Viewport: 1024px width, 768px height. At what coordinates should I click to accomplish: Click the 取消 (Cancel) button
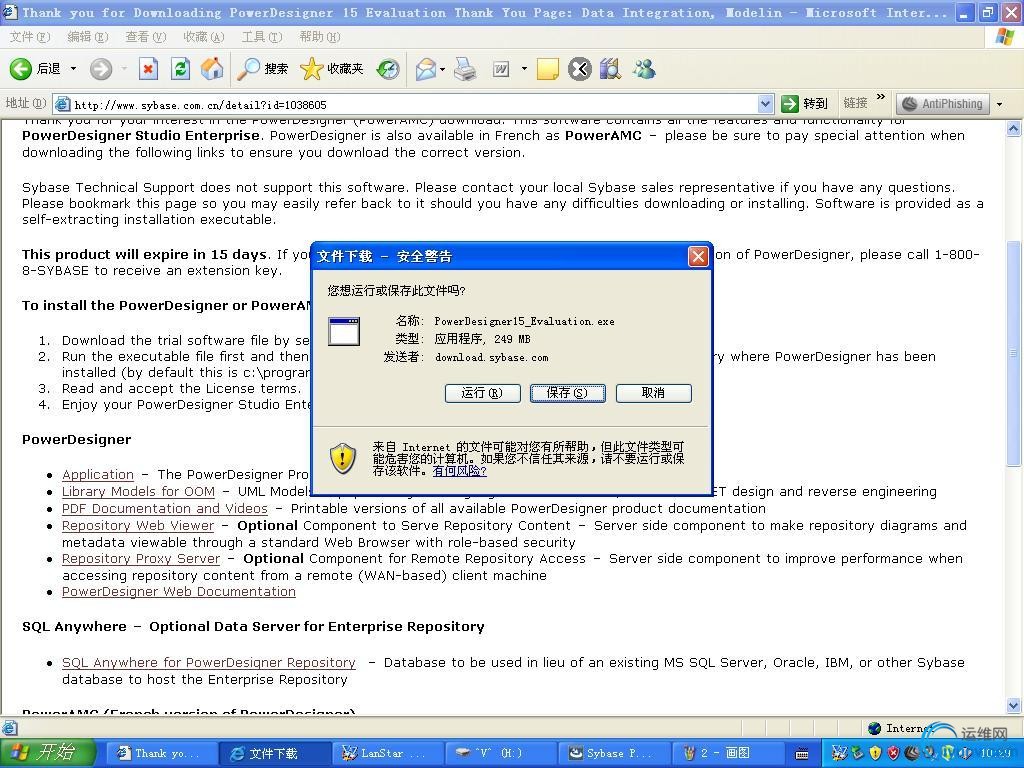tap(653, 392)
